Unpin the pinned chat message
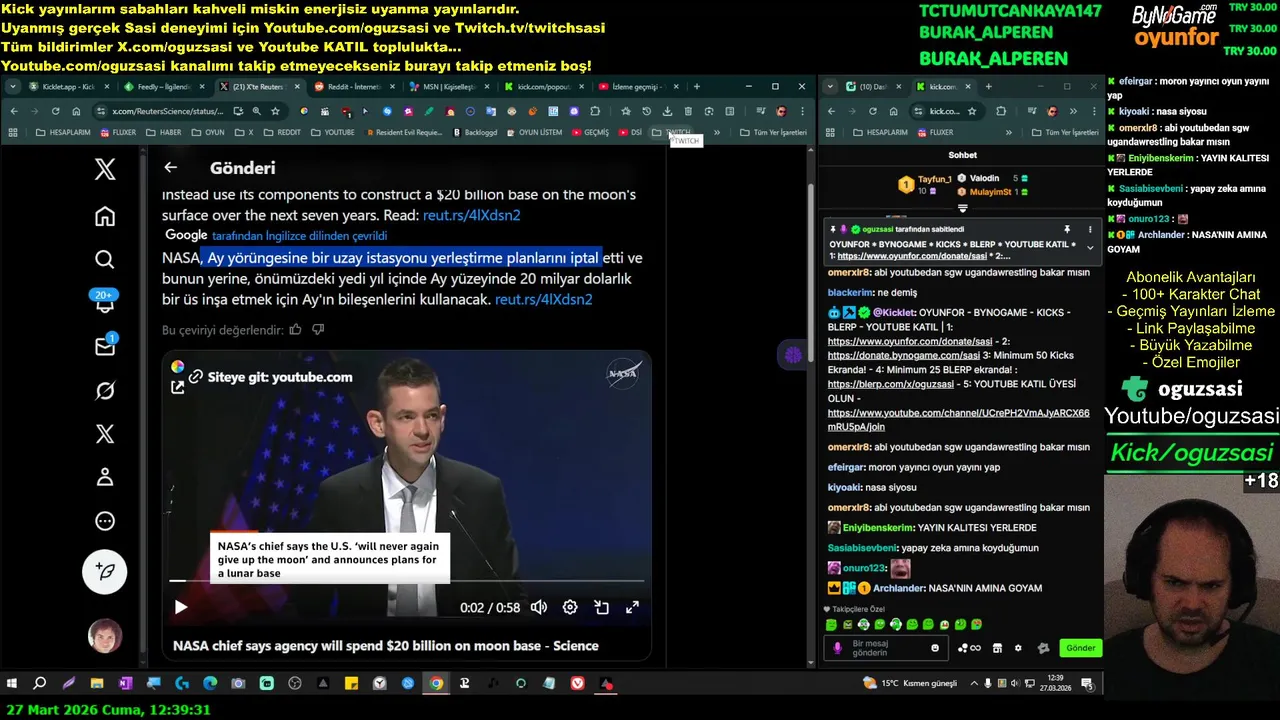 pos(1067,229)
